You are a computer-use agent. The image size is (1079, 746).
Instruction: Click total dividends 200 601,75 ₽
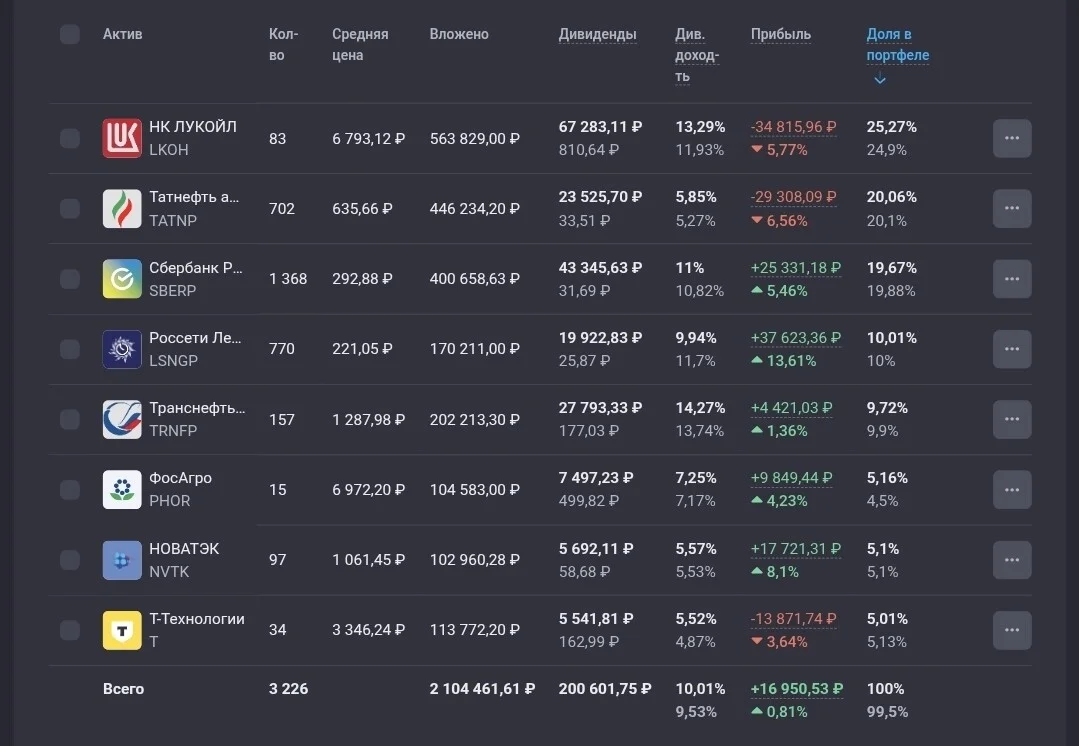pyautogui.click(x=604, y=688)
